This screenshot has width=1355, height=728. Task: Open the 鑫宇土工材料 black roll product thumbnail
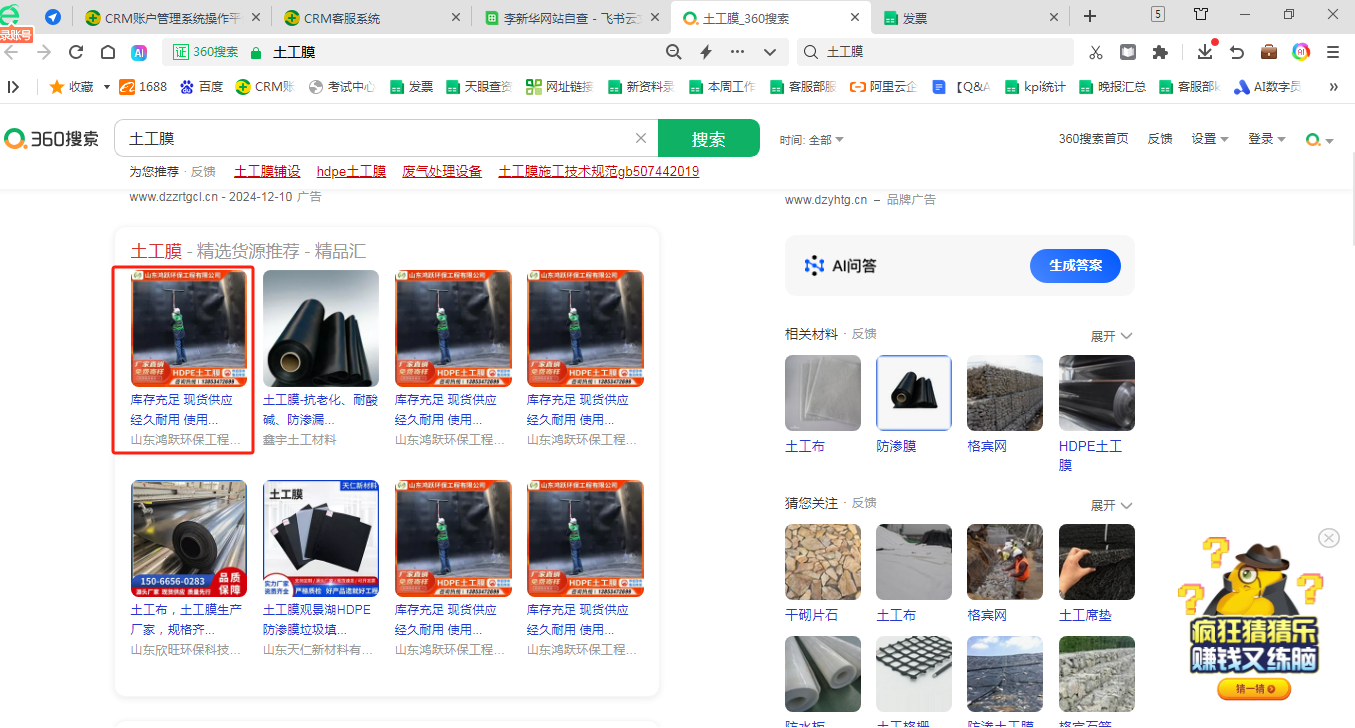click(321, 328)
